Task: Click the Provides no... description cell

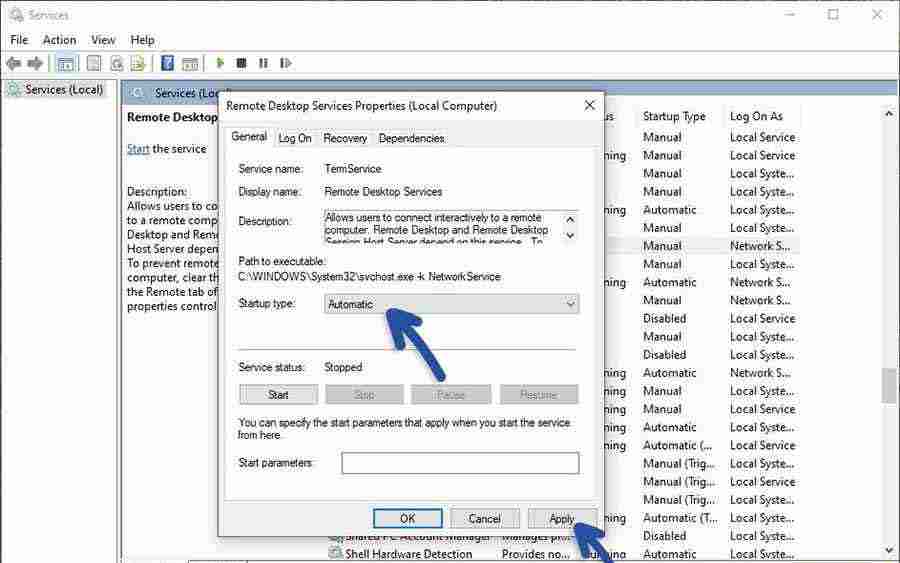Action: pyautogui.click(x=536, y=554)
